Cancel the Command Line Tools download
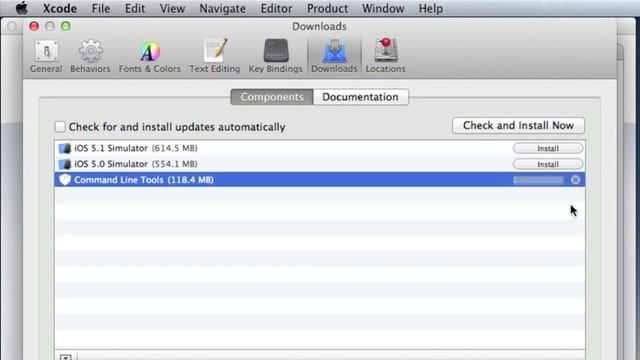The height and width of the screenshot is (360, 640). (576, 180)
